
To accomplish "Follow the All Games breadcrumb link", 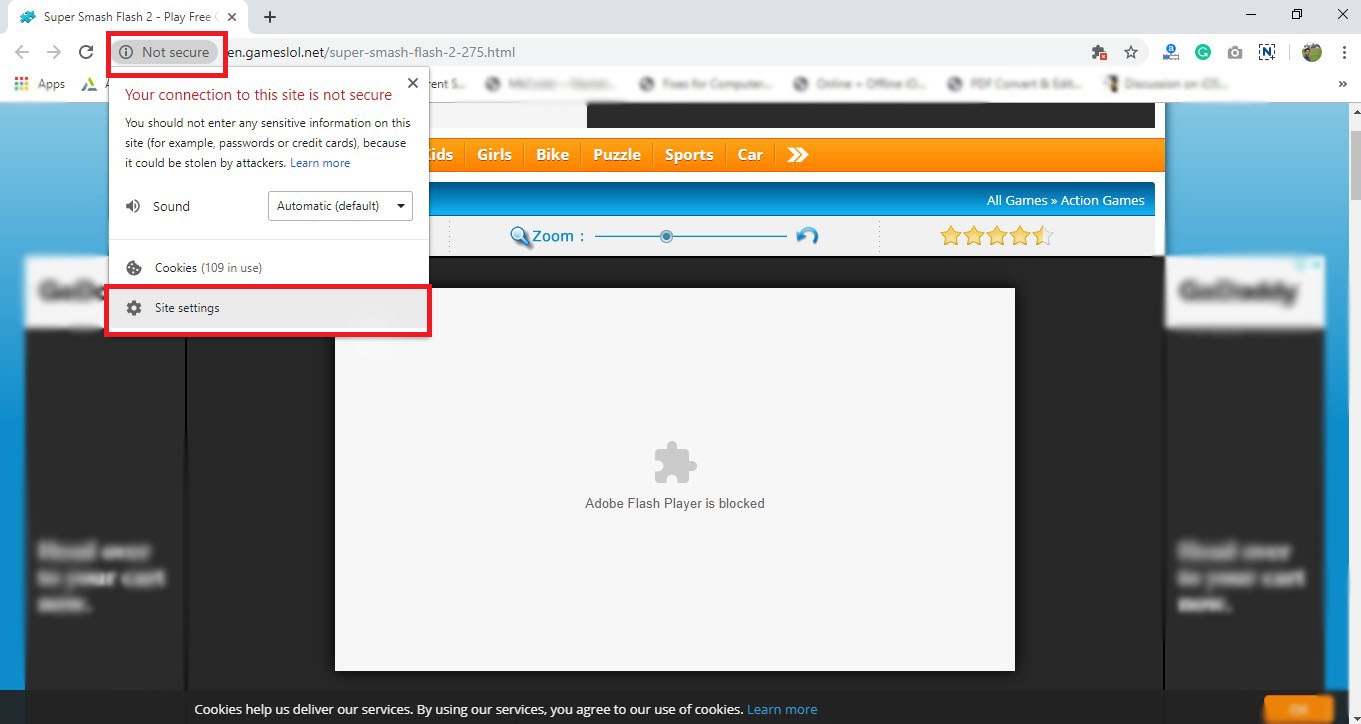I will pyautogui.click(x=1016, y=200).
